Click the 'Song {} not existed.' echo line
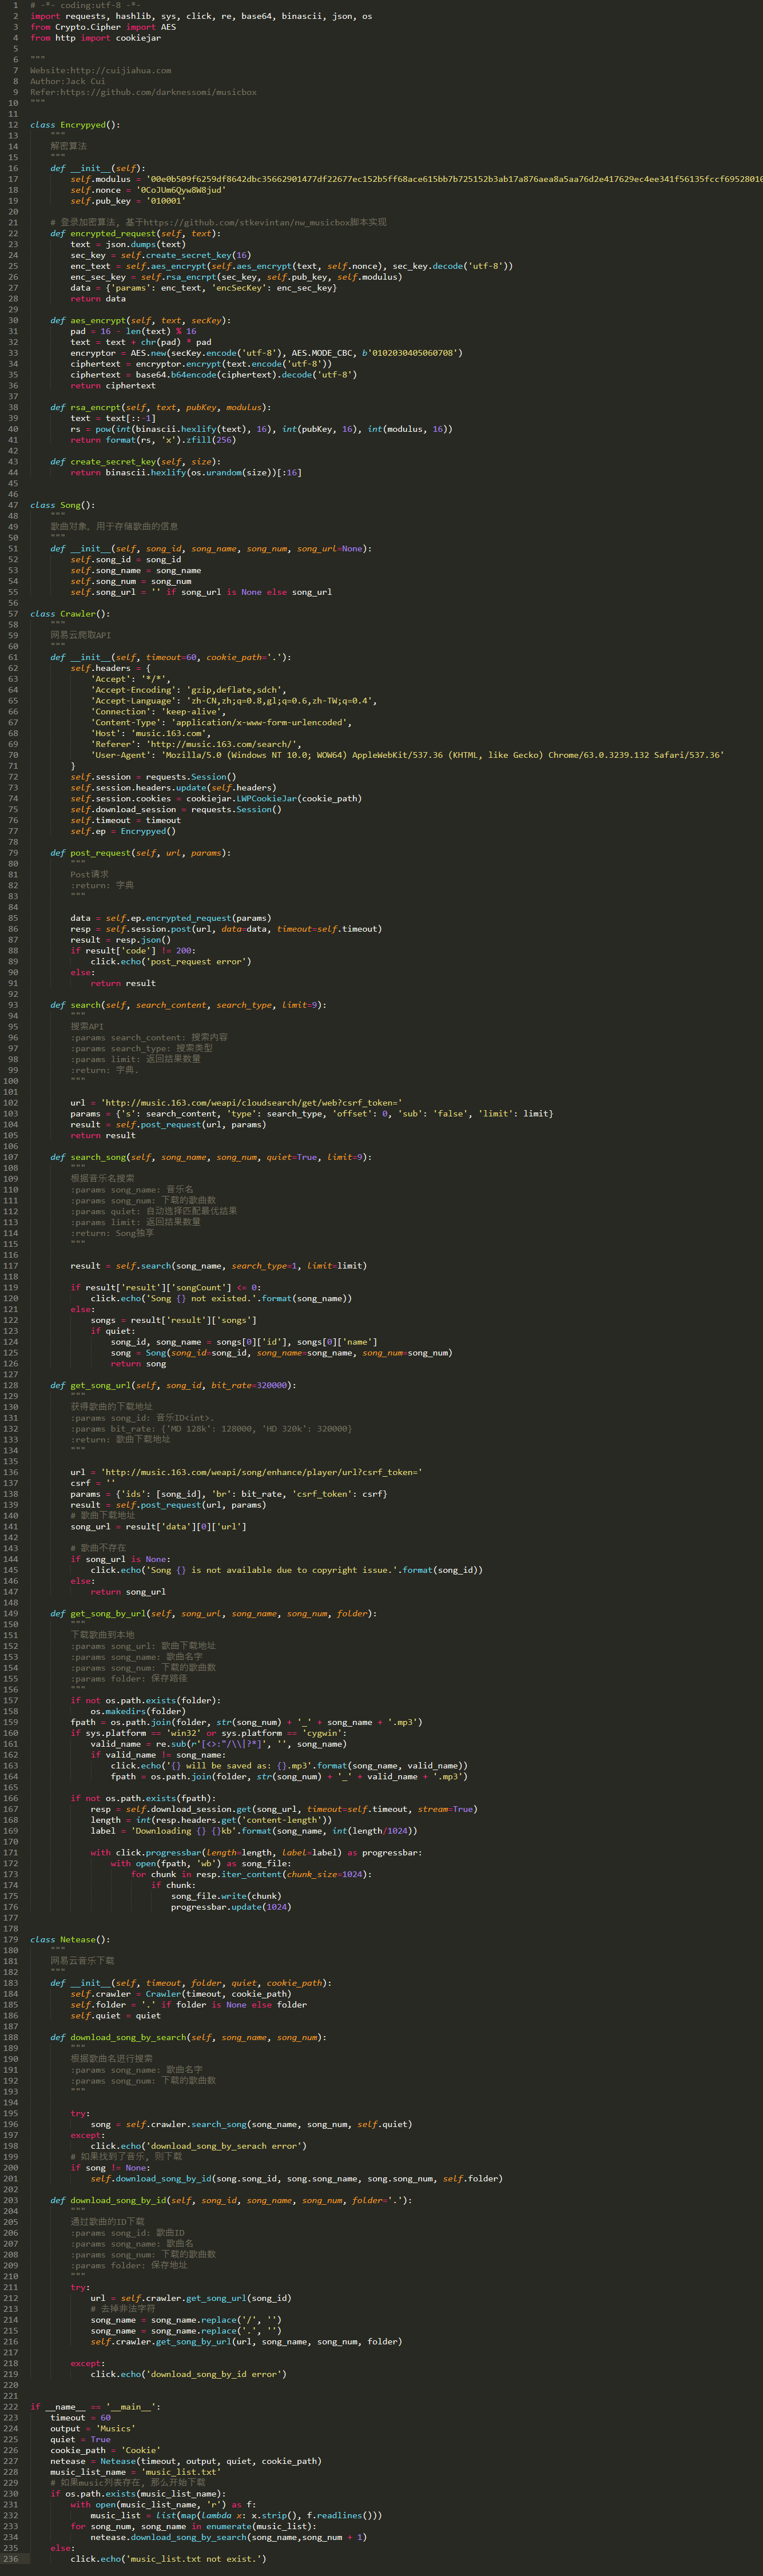Screen dimensions: 763x2576 (221, 1298)
